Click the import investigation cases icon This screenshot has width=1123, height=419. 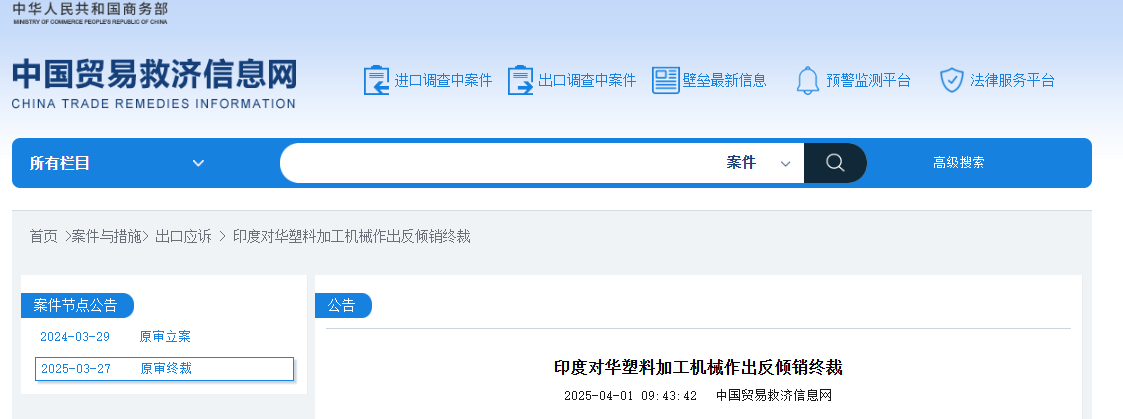point(376,80)
